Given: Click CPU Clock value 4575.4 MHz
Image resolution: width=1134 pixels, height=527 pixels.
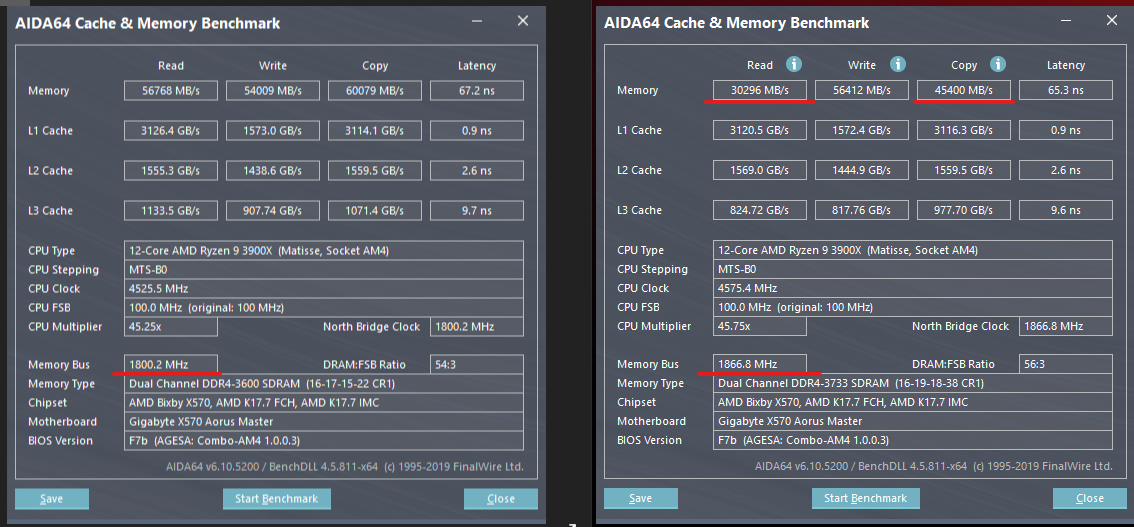Looking at the screenshot, I should [x=912, y=288].
